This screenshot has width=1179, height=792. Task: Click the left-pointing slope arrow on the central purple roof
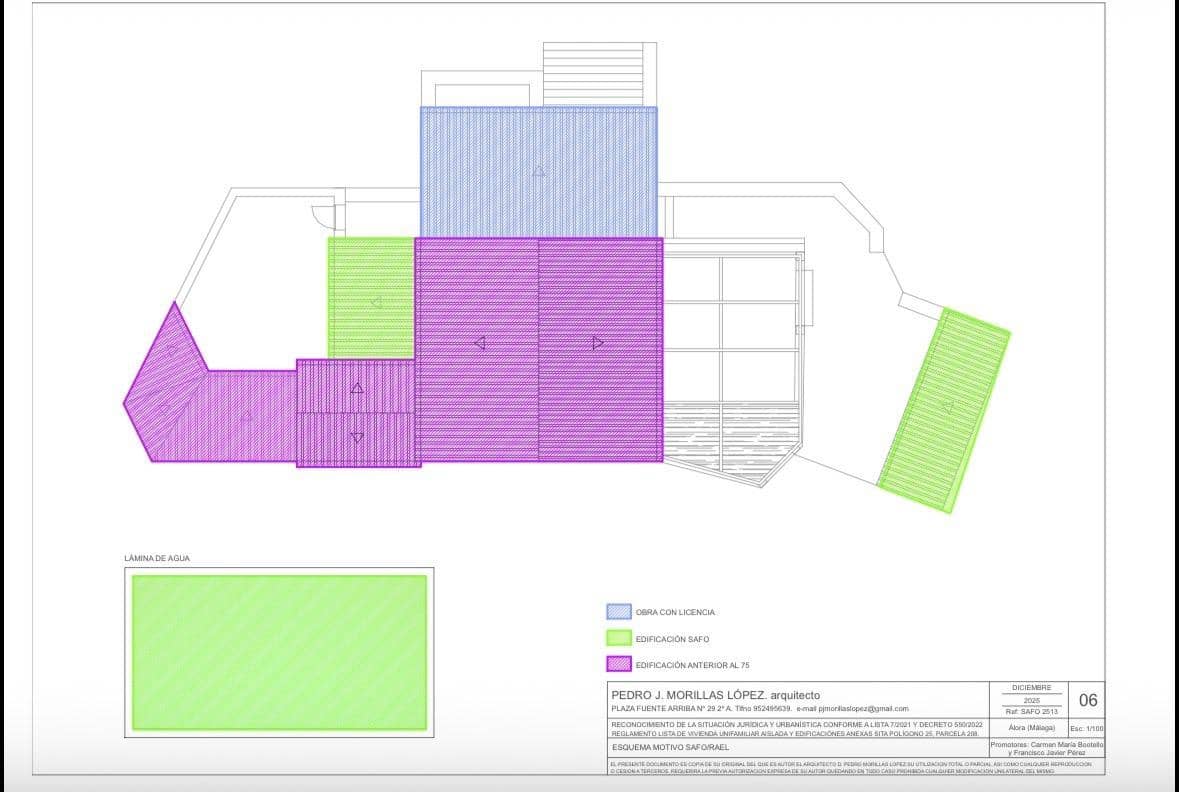[x=479, y=343]
